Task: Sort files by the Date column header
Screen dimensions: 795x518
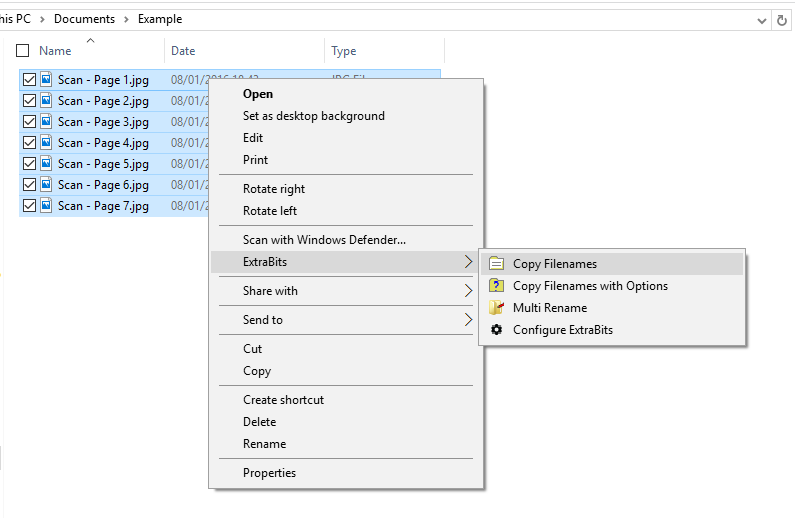Action: point(184,51)
